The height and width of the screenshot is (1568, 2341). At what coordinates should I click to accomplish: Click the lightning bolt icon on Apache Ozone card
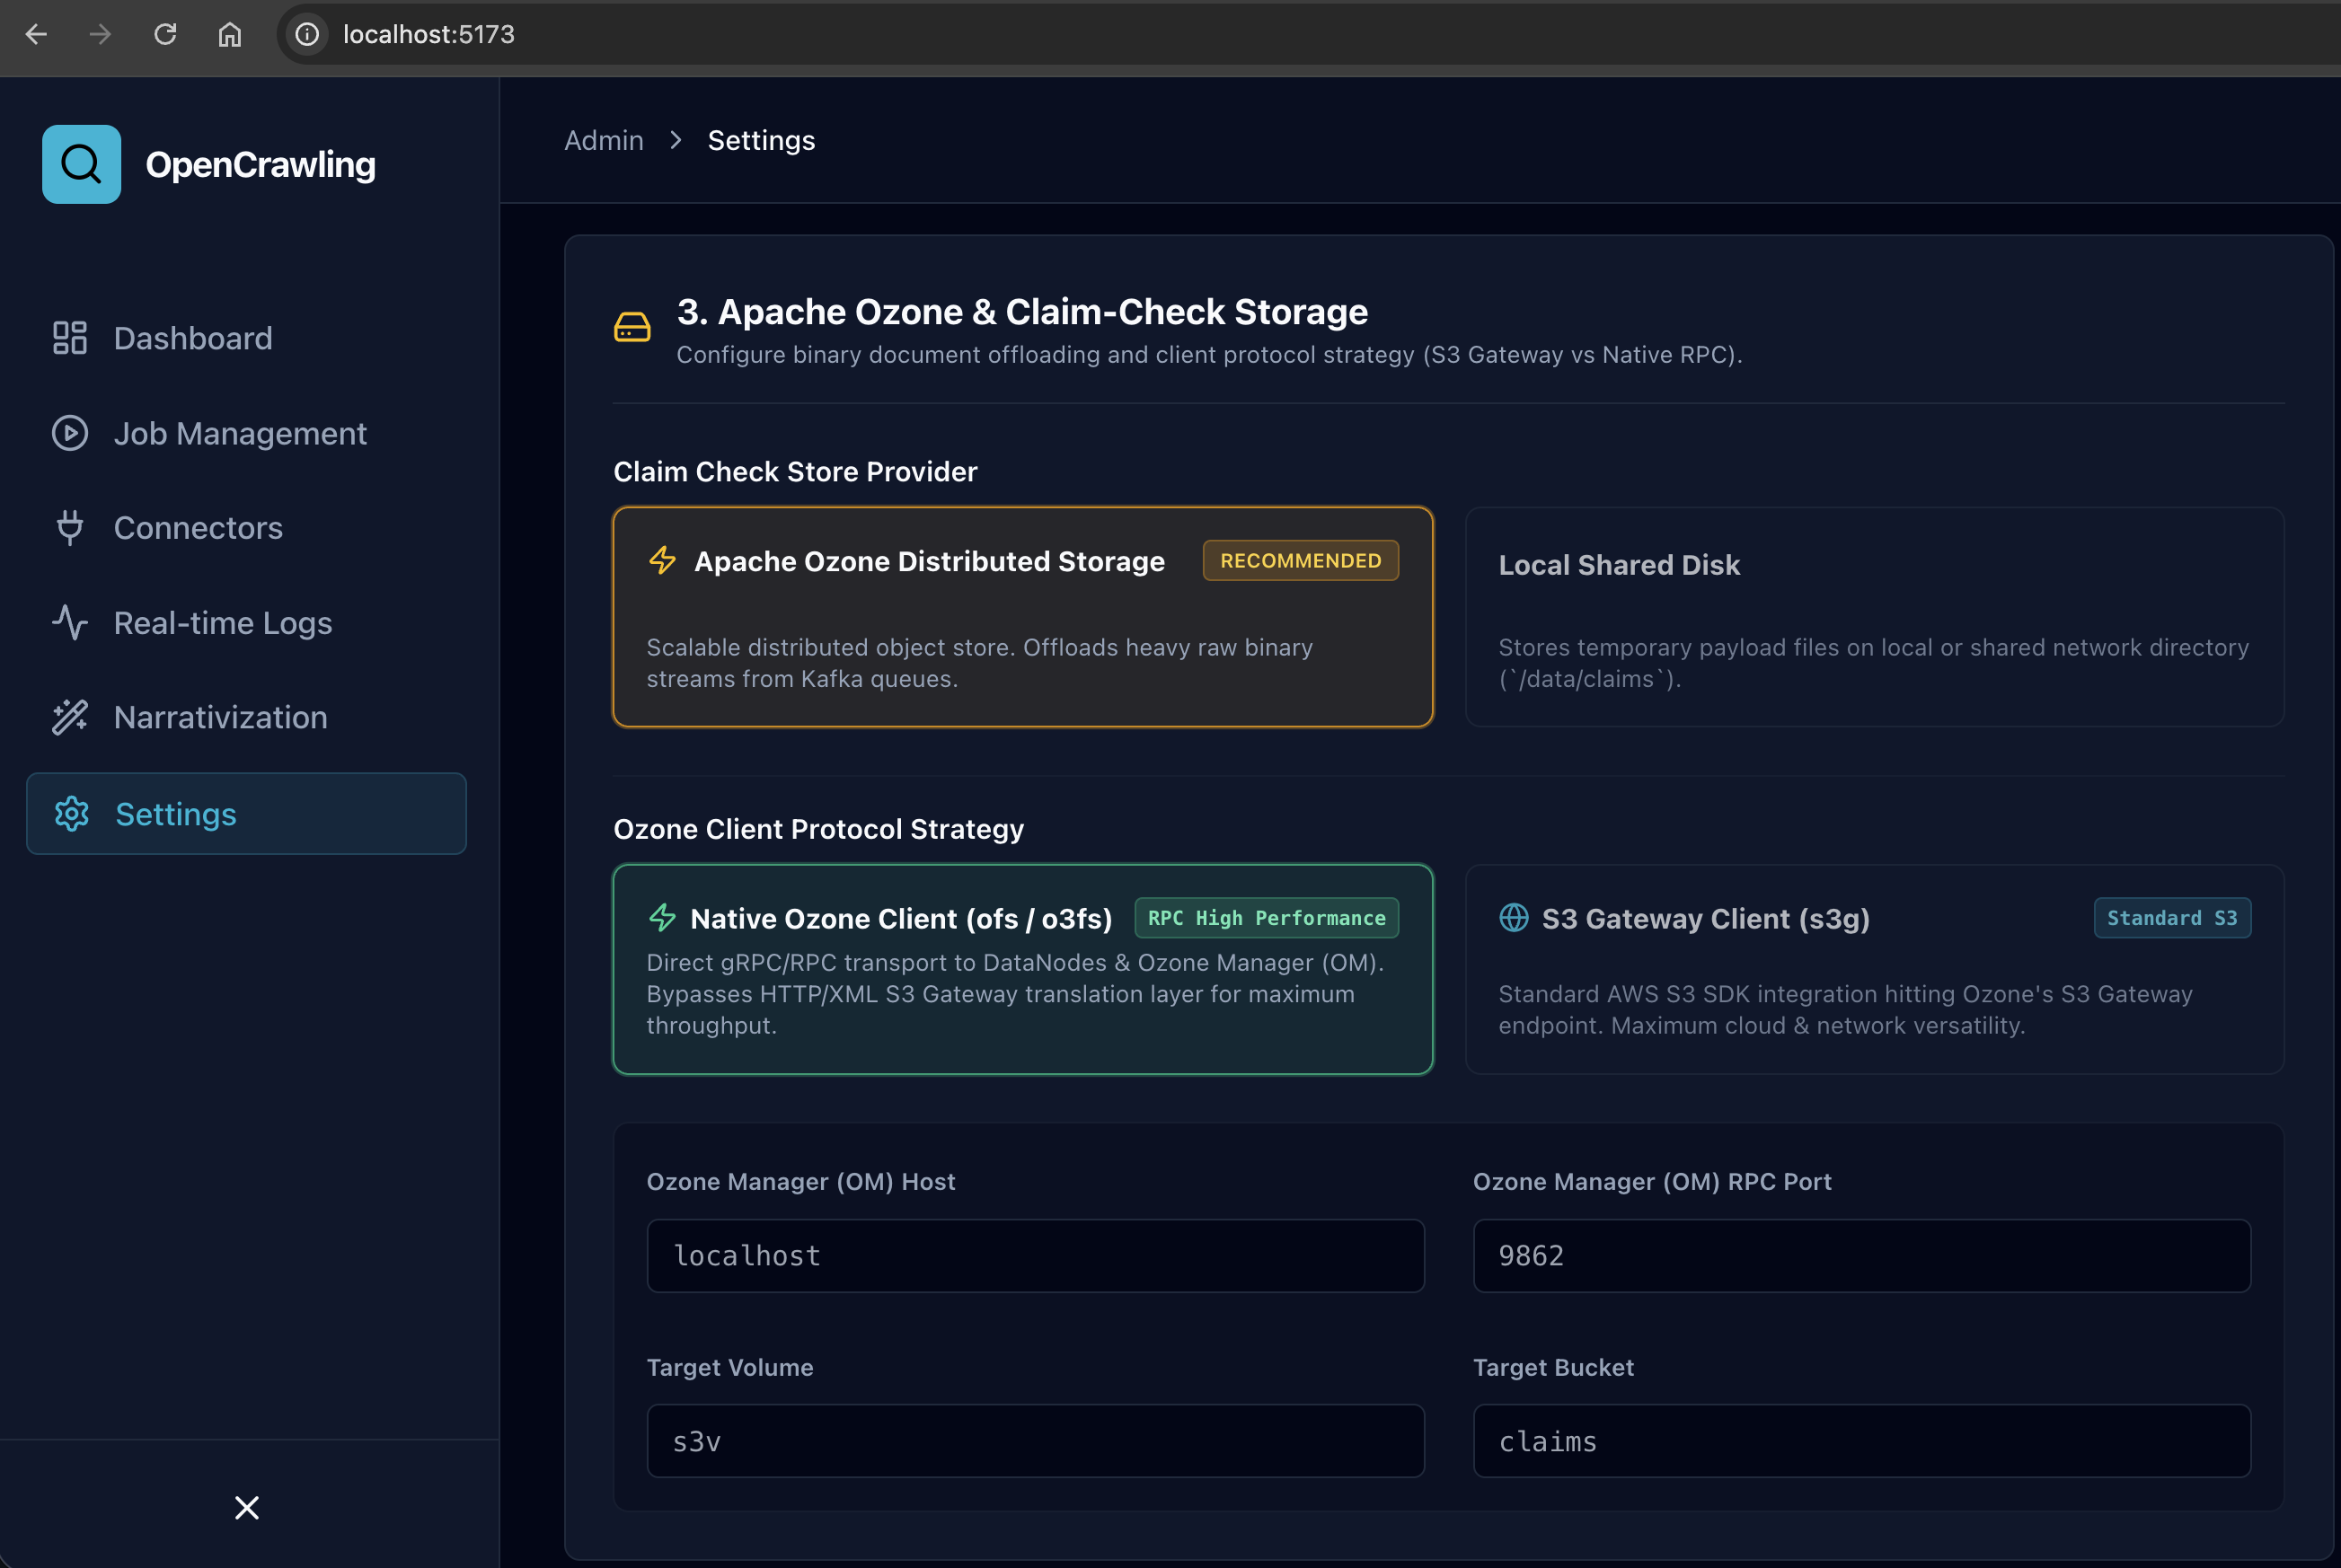tap(662, 560)
